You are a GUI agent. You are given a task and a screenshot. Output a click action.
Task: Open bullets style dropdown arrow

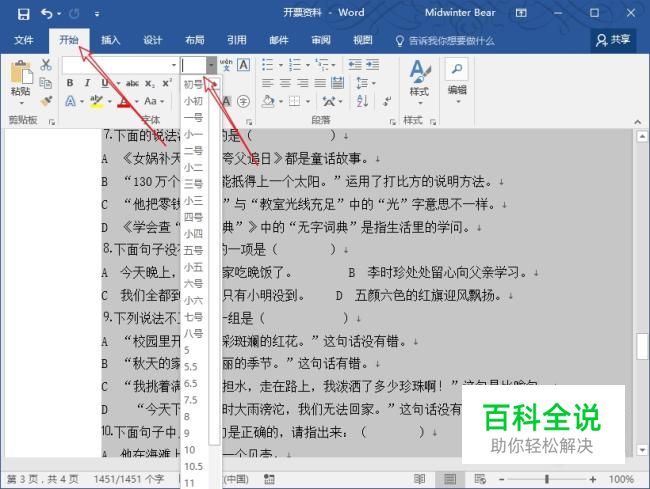pos(280,65)
